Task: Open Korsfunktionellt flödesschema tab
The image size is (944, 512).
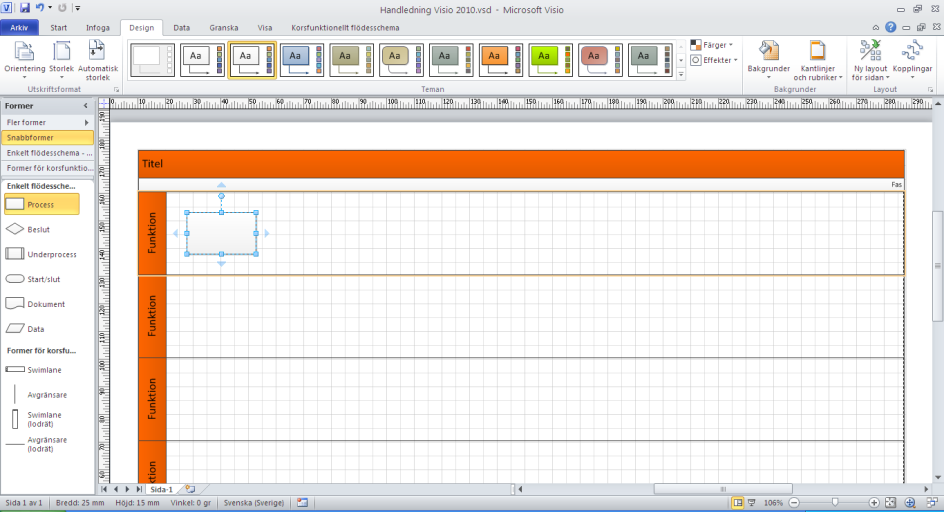Action: coord(345,28)
